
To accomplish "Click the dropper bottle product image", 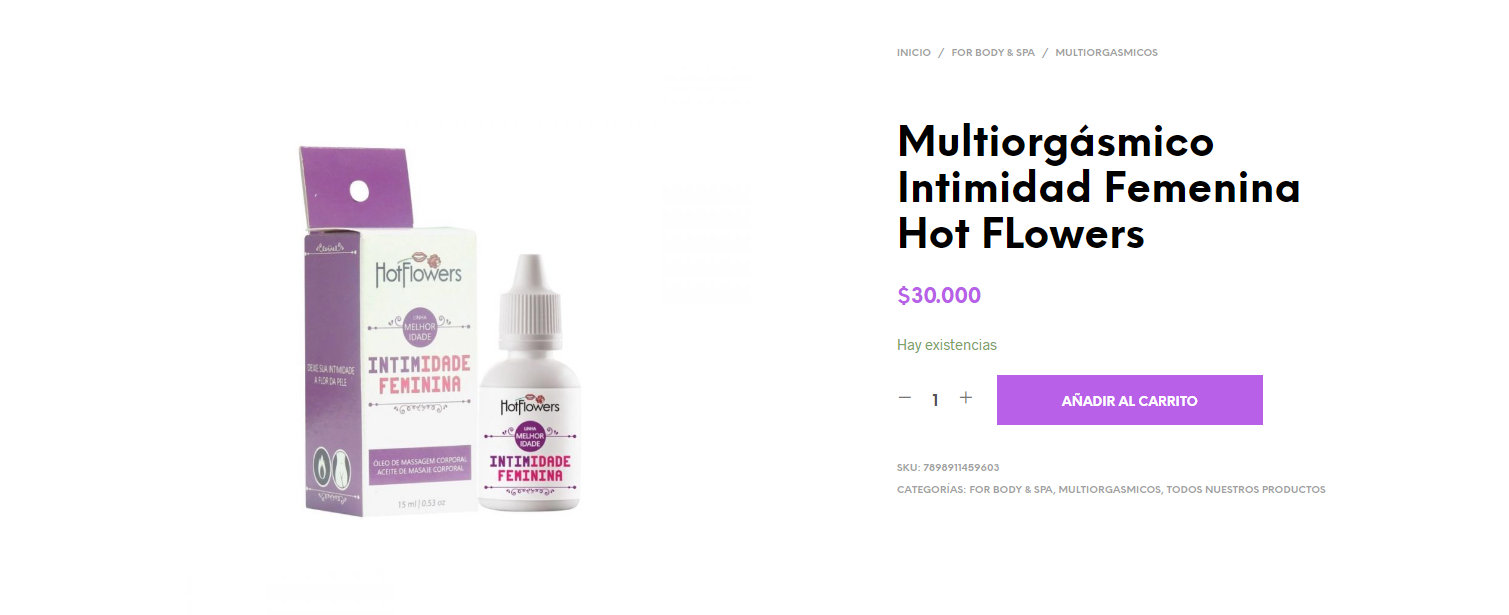I will tap(528, 384).
